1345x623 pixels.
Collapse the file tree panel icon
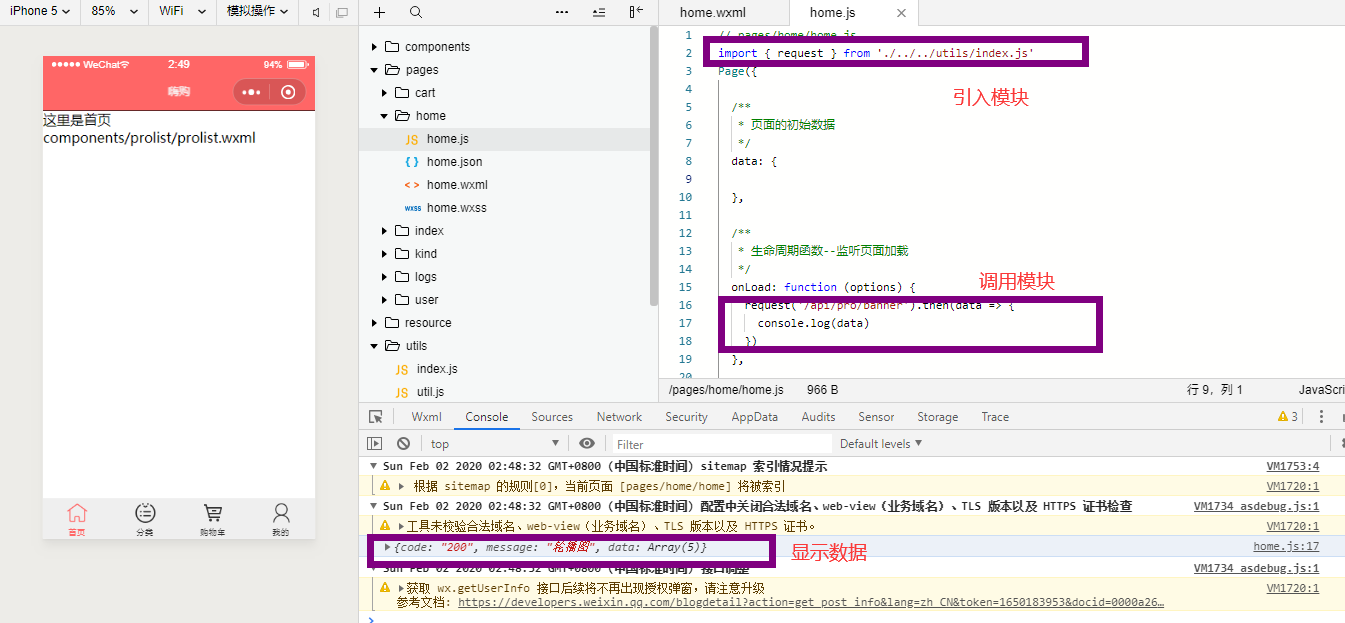[x=636, y=12]
